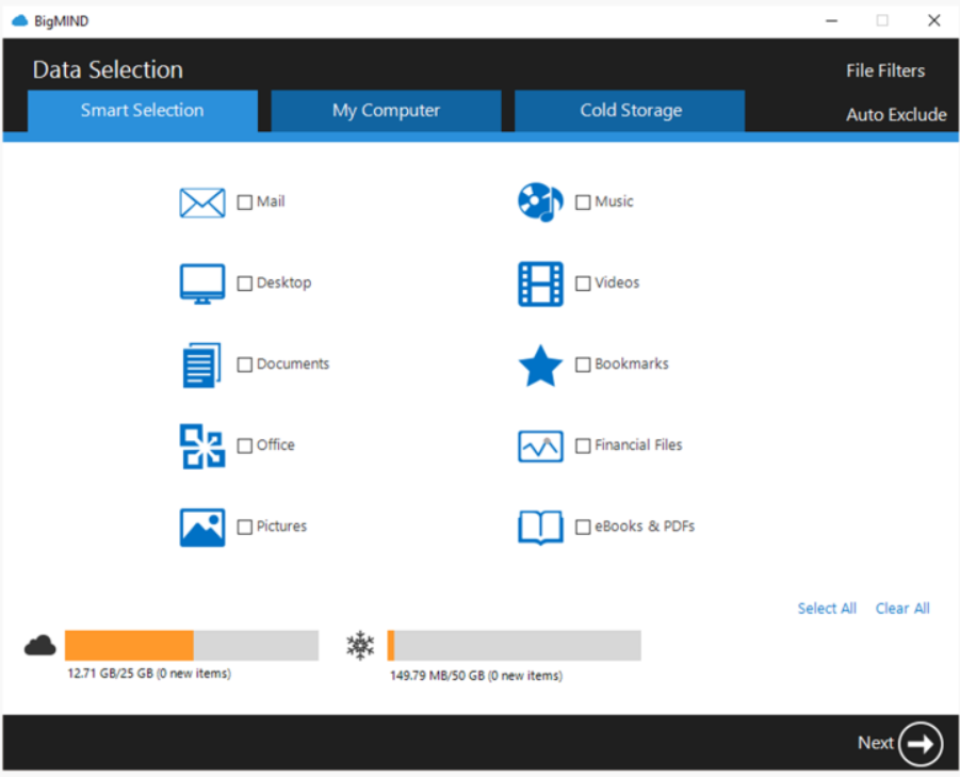Viewport: 960px width, 777px height.
Task: Click the Office apps icon
Action: pos(202,445)
